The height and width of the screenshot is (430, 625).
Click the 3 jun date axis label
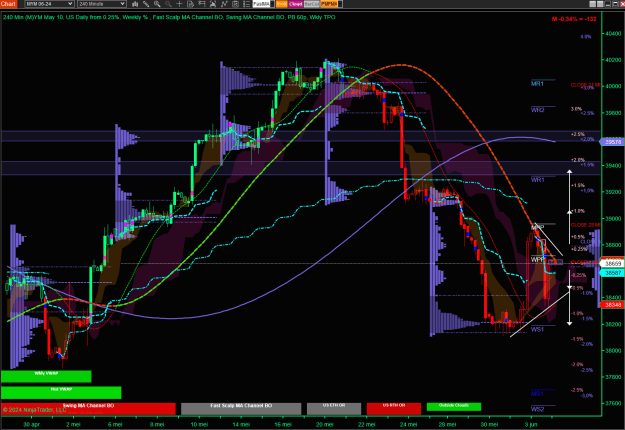pyautogui.click(x=531, y=424)
